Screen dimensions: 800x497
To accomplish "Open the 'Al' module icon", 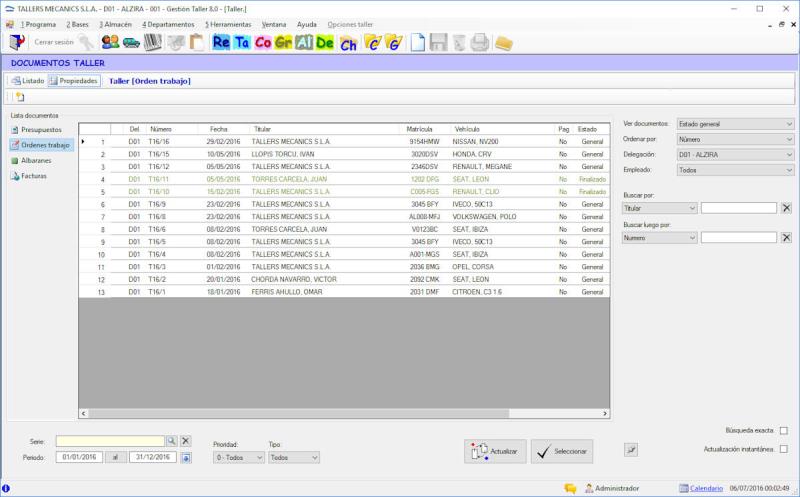I will click(x=304, y=42).
